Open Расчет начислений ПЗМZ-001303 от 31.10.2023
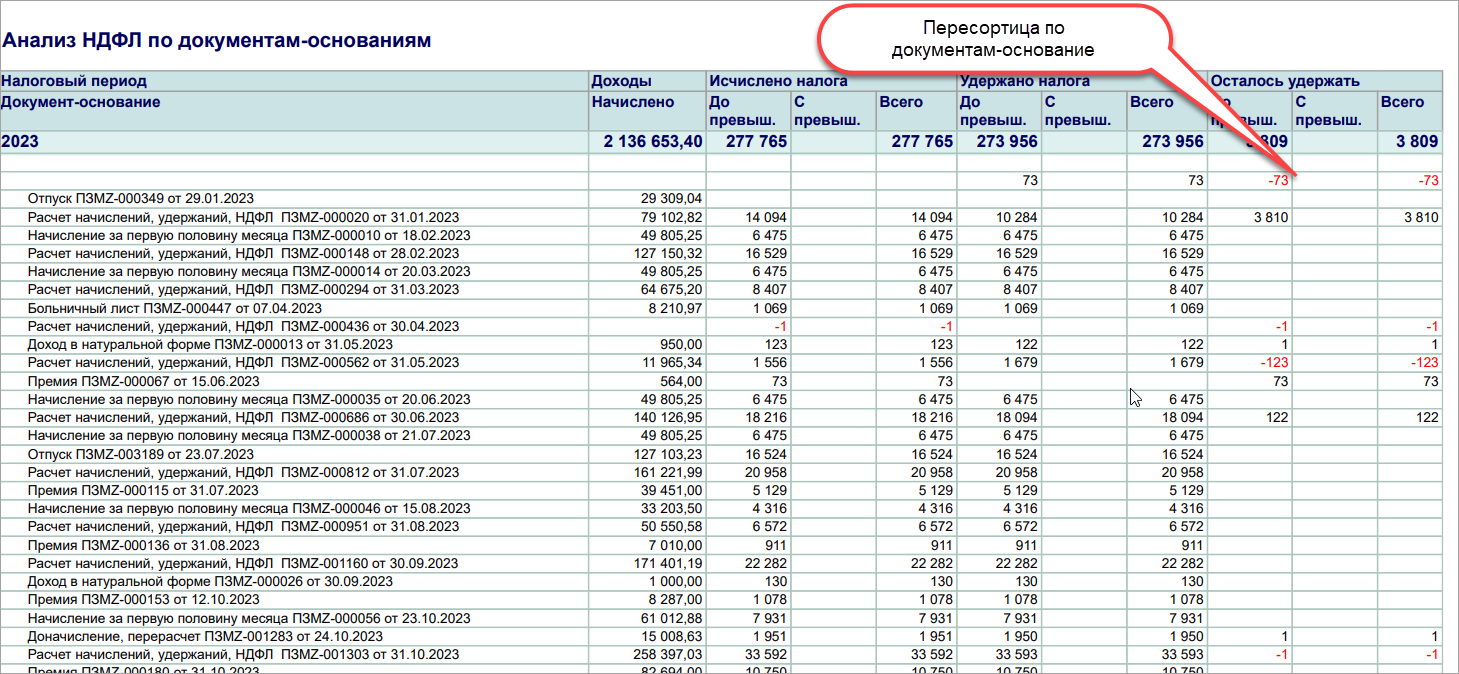 (243, 654)
